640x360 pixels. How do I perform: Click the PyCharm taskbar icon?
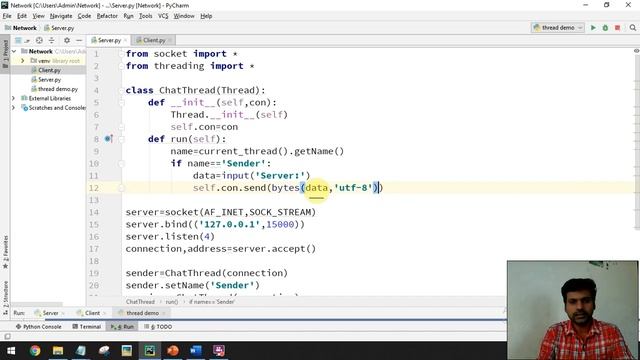click(x=149, y=351)
